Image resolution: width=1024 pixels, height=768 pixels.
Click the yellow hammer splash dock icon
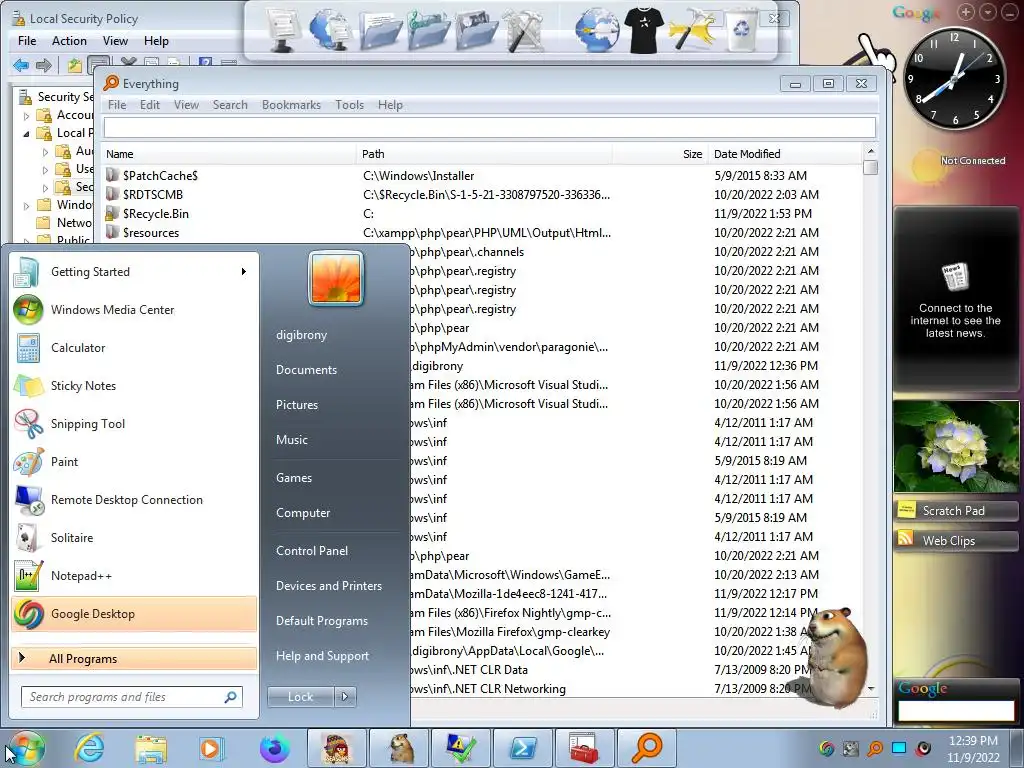click(692, 30)
